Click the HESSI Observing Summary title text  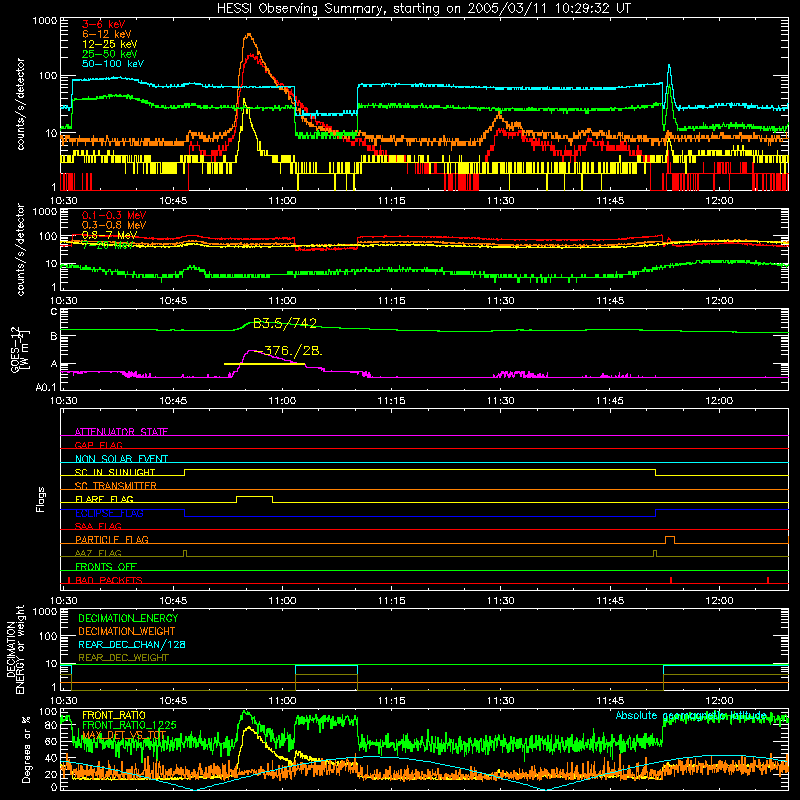(x=423, y=9)
